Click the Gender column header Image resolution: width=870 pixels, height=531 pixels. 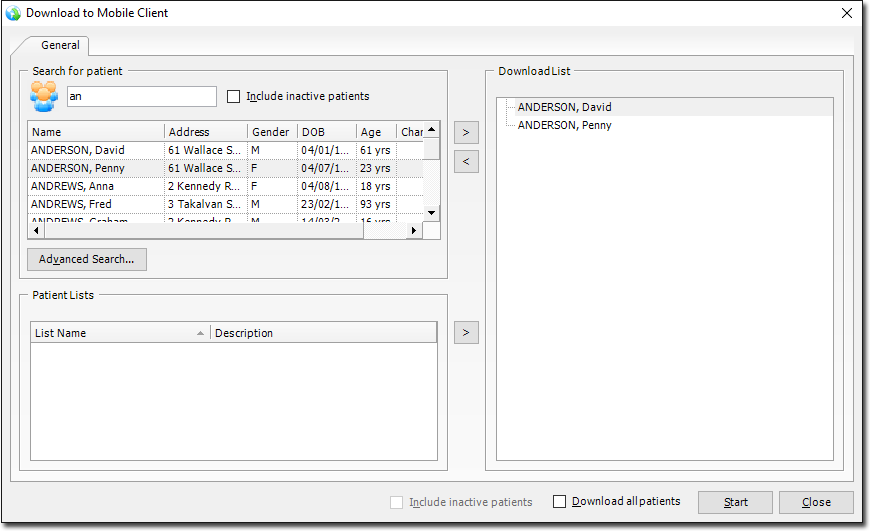coord(272,132)
